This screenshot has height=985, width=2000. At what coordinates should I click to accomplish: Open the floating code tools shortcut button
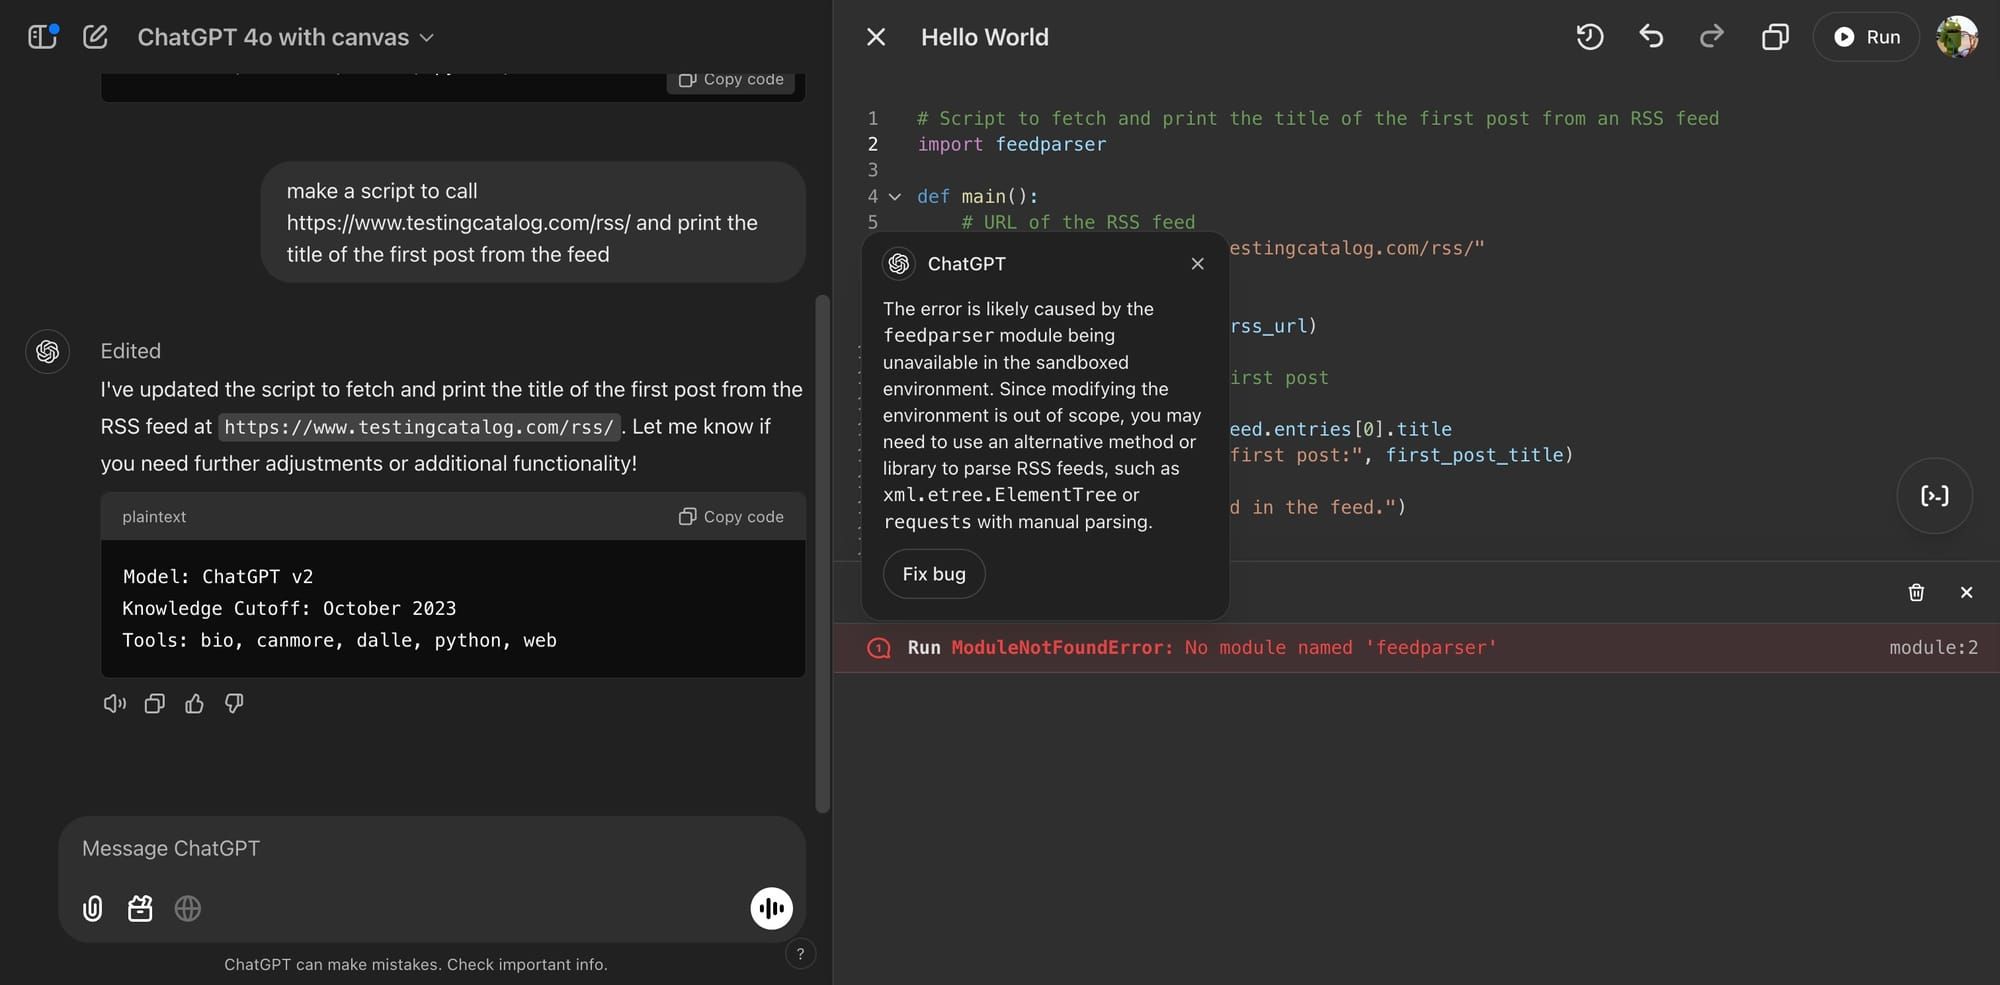[1934, 496]
